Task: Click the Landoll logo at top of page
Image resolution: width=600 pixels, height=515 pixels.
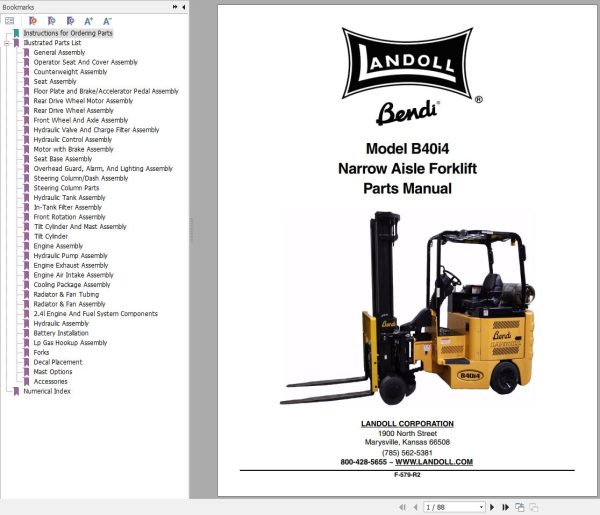Action: pyautogui.click(x=408, y=63)
